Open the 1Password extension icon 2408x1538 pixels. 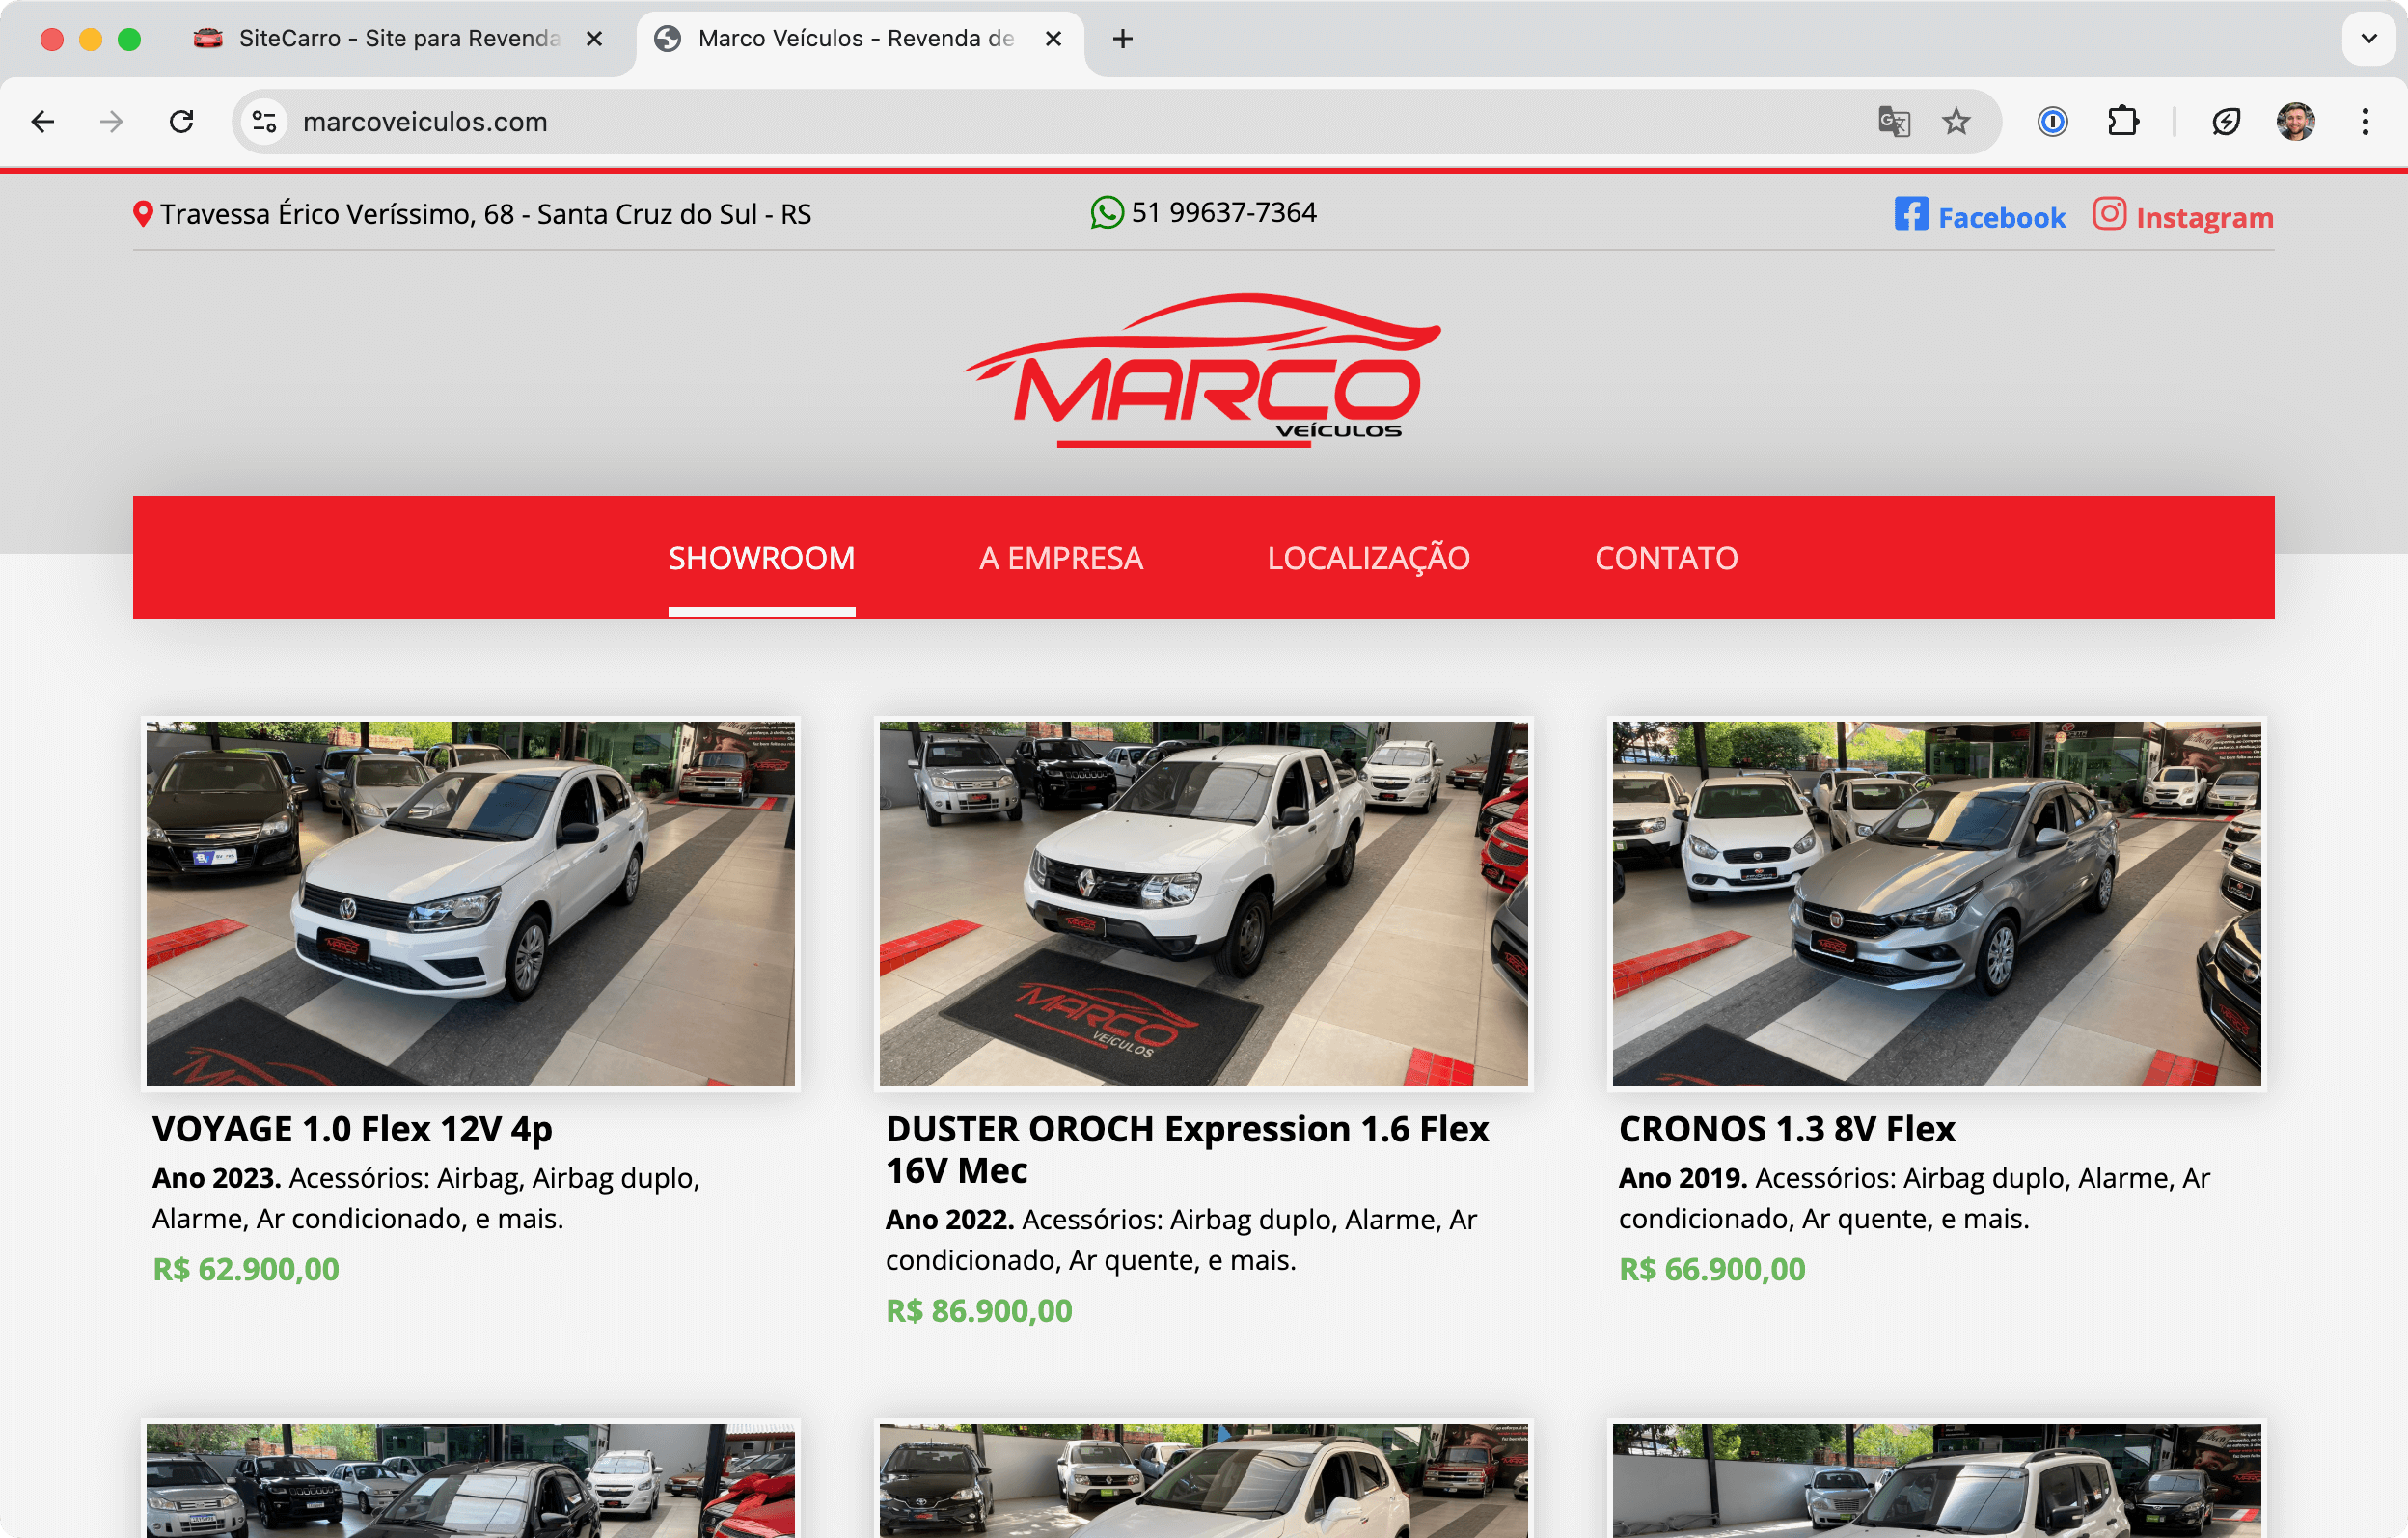[x=2052, y=122]
